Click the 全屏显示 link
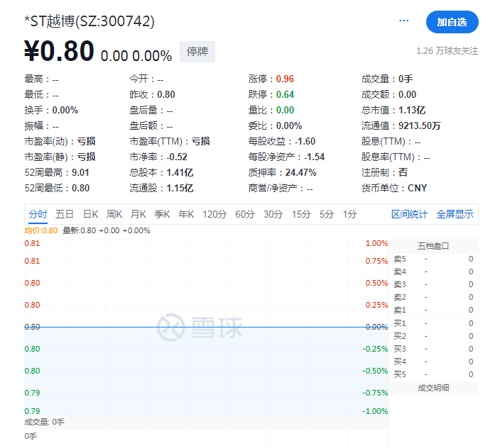 coord(455,214)
